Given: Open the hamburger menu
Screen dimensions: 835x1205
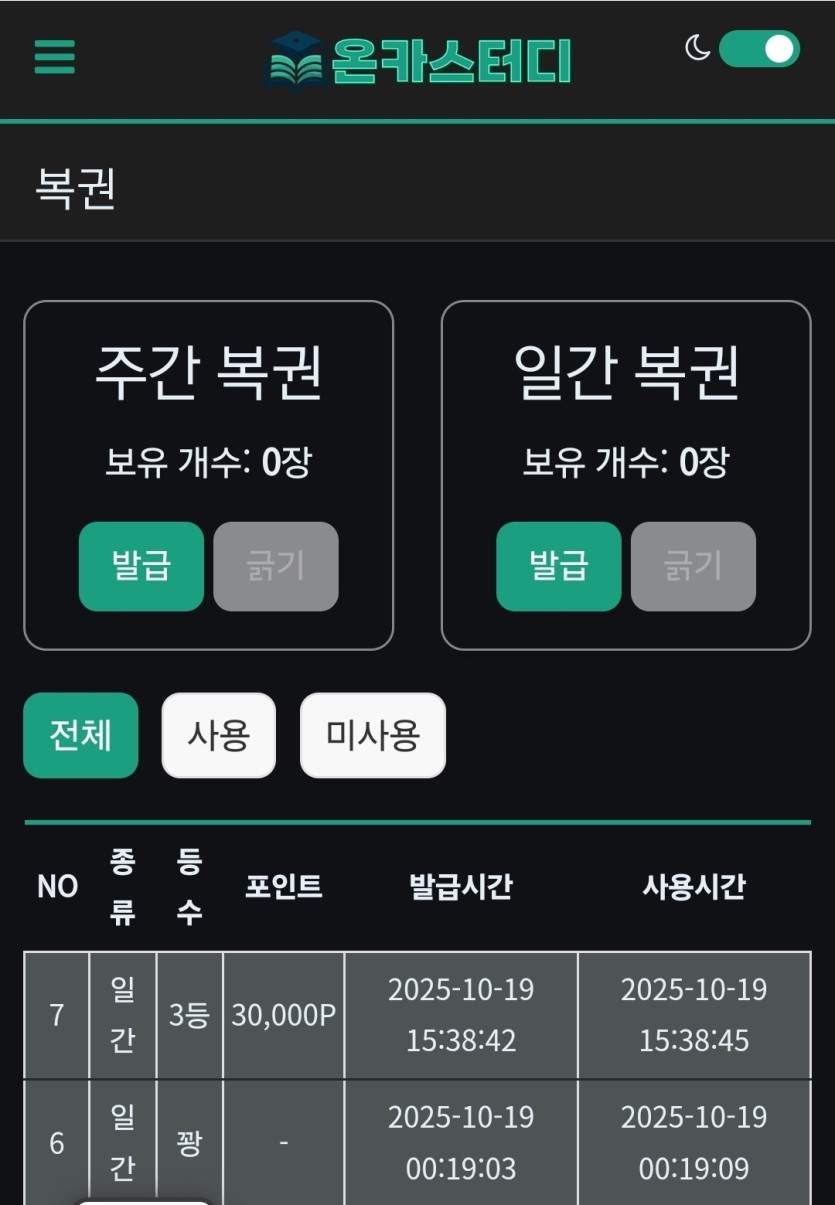Looking at the screenshot, I should coord(55,56).
